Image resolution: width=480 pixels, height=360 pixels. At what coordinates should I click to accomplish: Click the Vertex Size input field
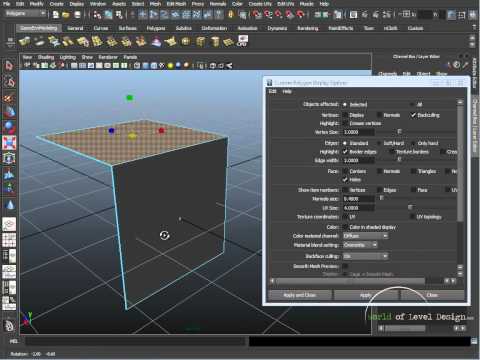359,132
